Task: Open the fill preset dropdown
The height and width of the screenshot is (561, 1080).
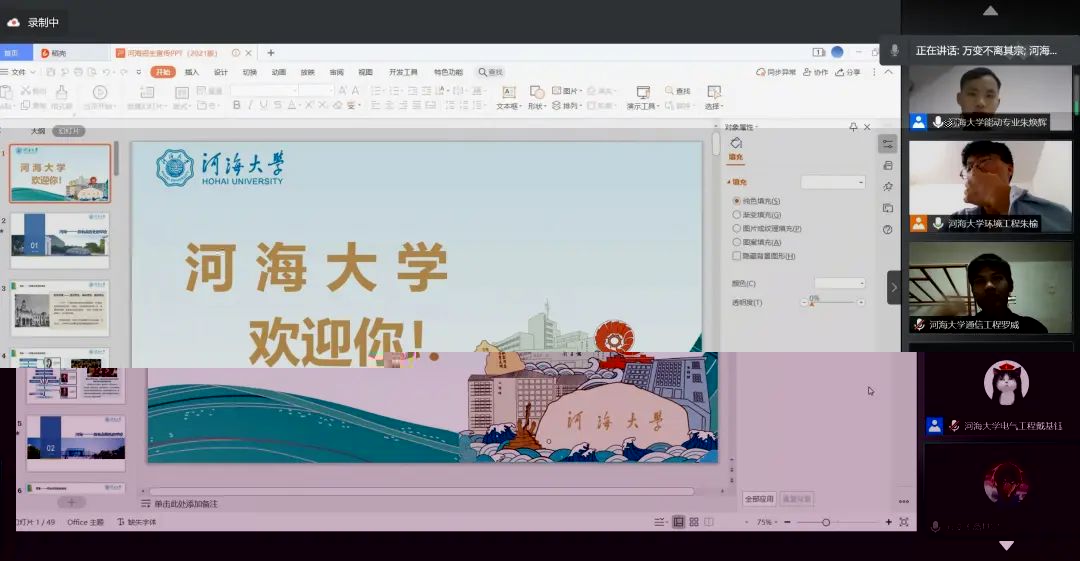Action: pyautogui.click(x=832, y=182)
